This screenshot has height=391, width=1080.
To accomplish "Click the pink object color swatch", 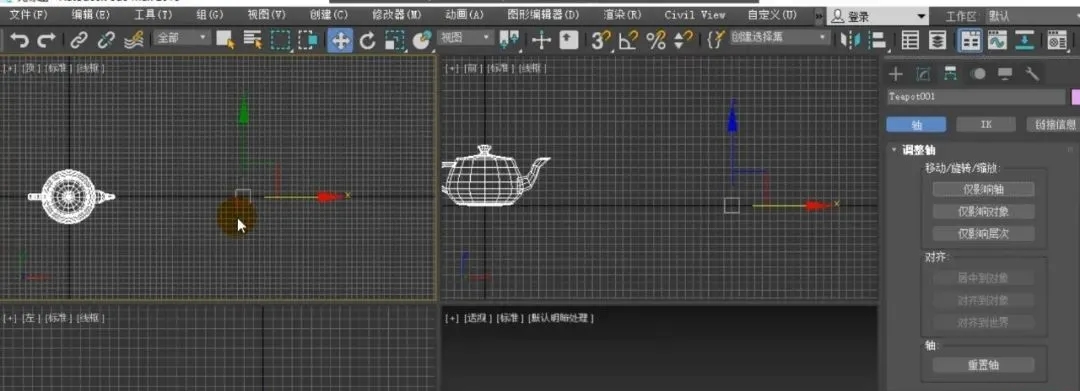I will pyautogui.click(x=1075, y=97).
